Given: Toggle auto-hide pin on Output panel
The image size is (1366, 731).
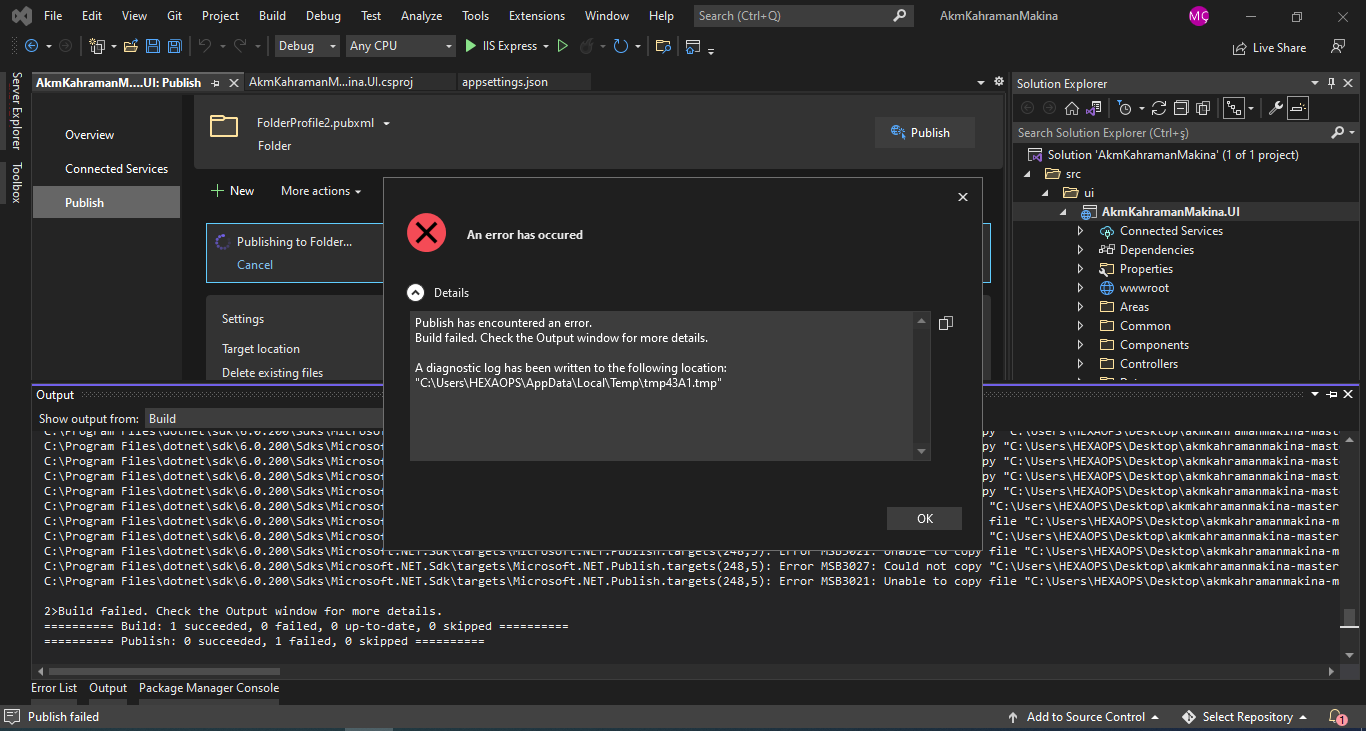Looking at the screenshot, I should pos(1333,395).
